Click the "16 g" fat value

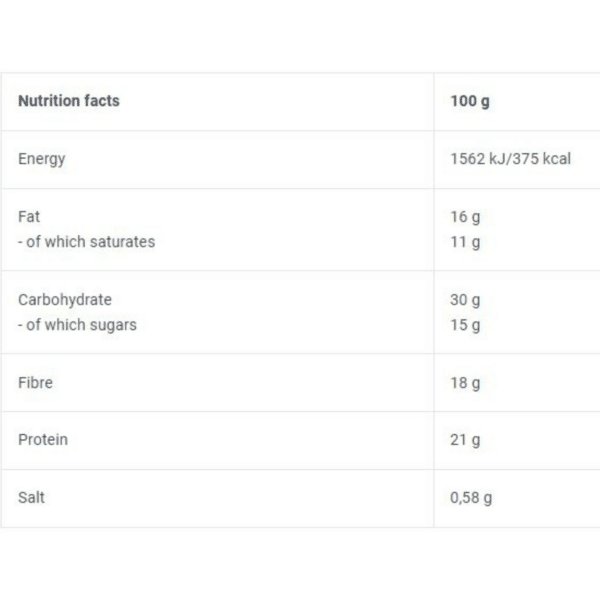pos(465,217)
